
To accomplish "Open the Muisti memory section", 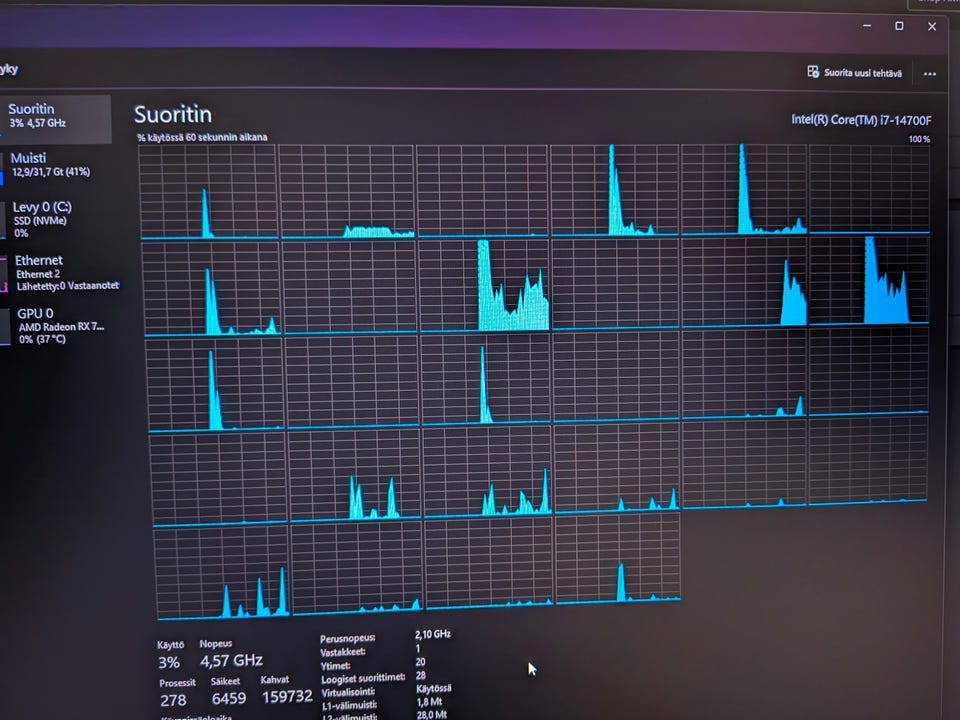I will (x=56, y=167).
